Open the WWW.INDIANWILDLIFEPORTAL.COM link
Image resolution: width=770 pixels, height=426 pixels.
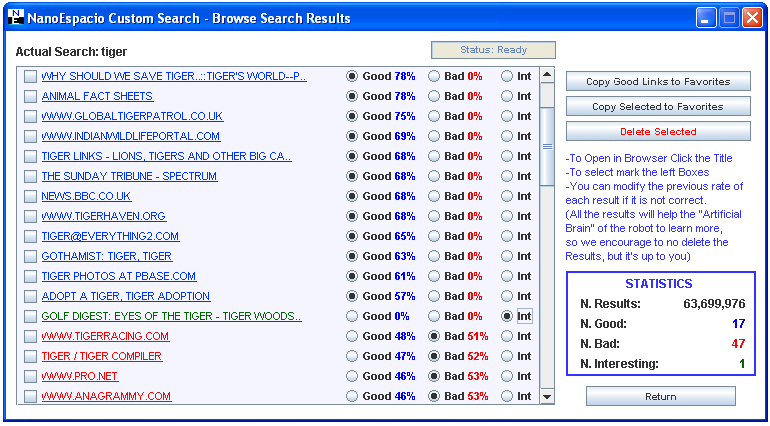(x=131, y=137)
